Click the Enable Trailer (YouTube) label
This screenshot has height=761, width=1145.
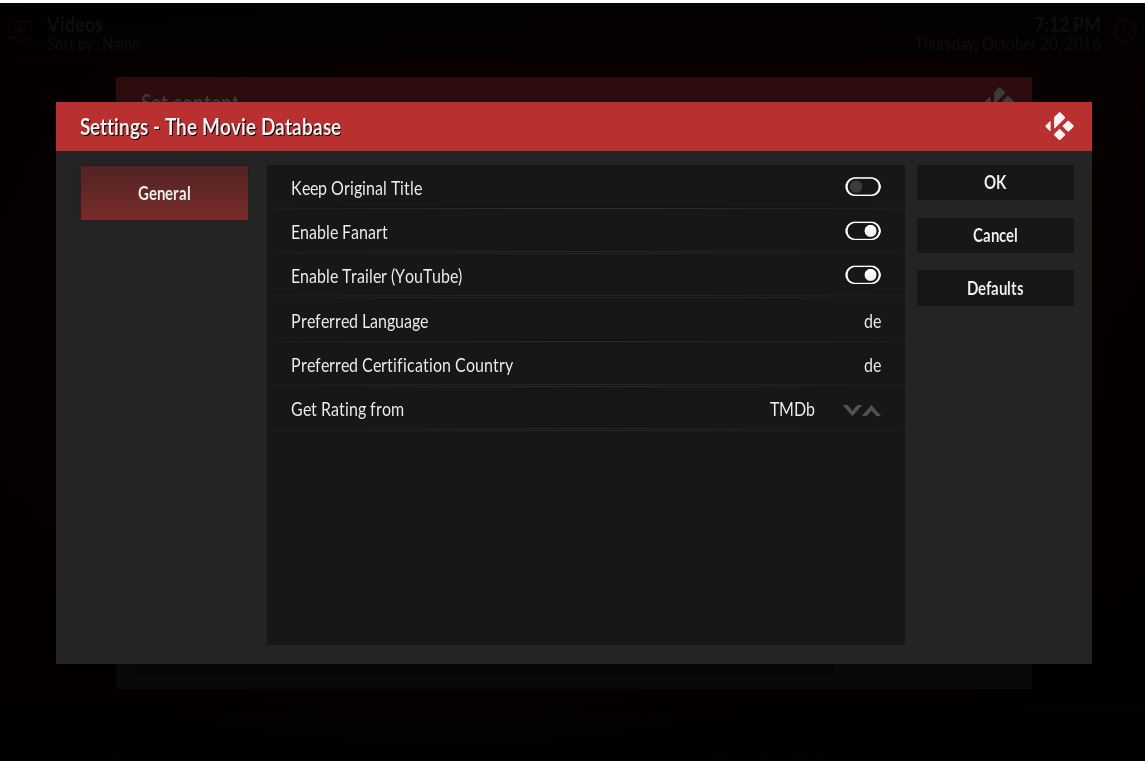376,277
